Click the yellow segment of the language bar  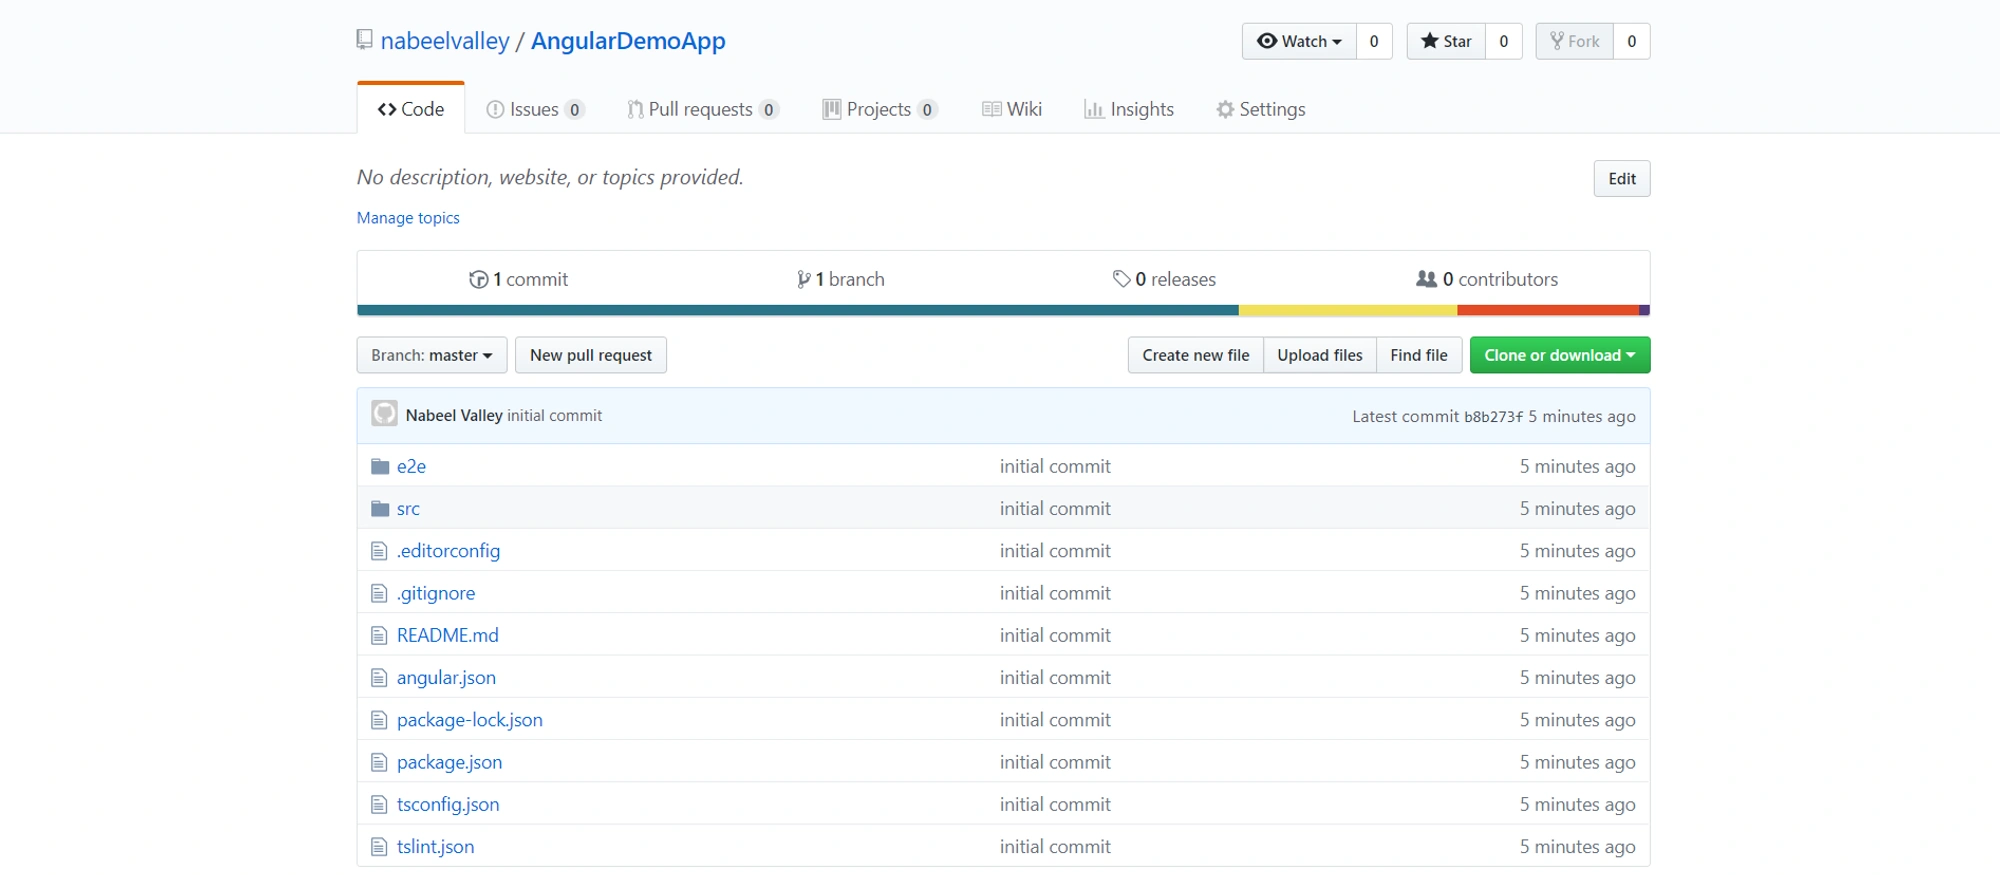1348,311
